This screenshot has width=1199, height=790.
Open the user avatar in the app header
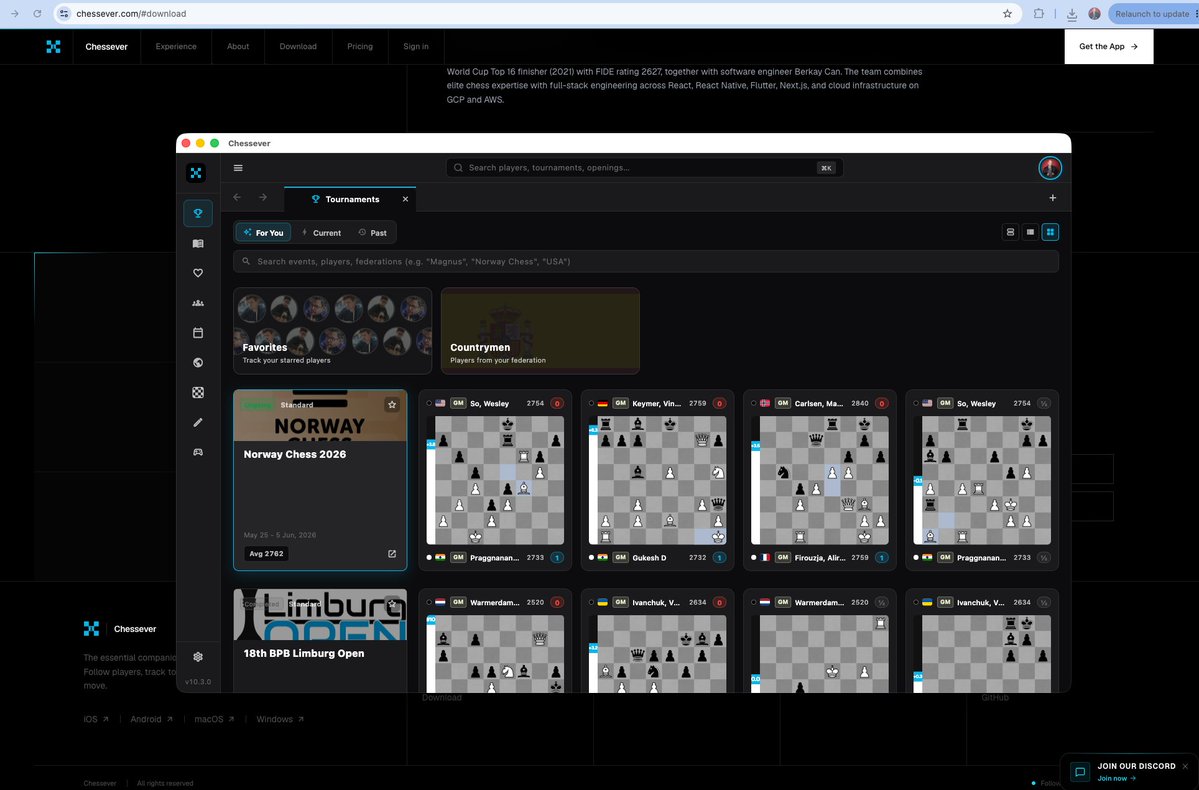click(1050, 168)
